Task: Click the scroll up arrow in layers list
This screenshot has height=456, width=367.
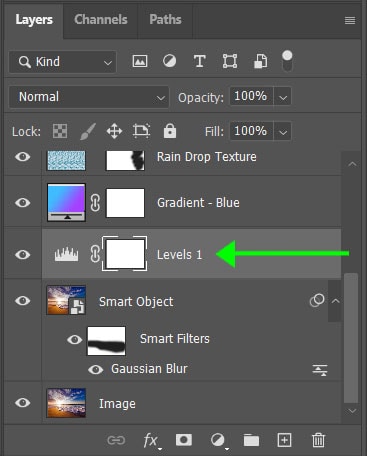Action: tap(352, 164)
